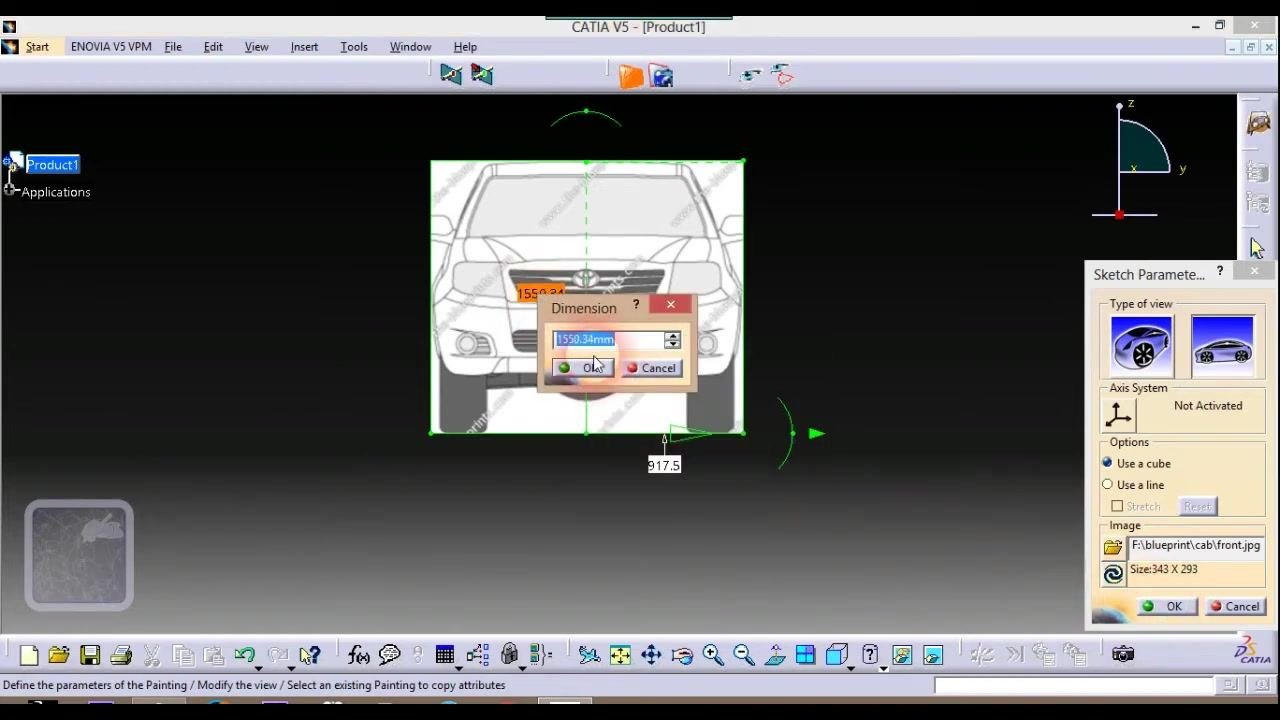The width and height of the screenshot is (1280, 720).
Task: Open the Window menu
Action: coord(410,47)
